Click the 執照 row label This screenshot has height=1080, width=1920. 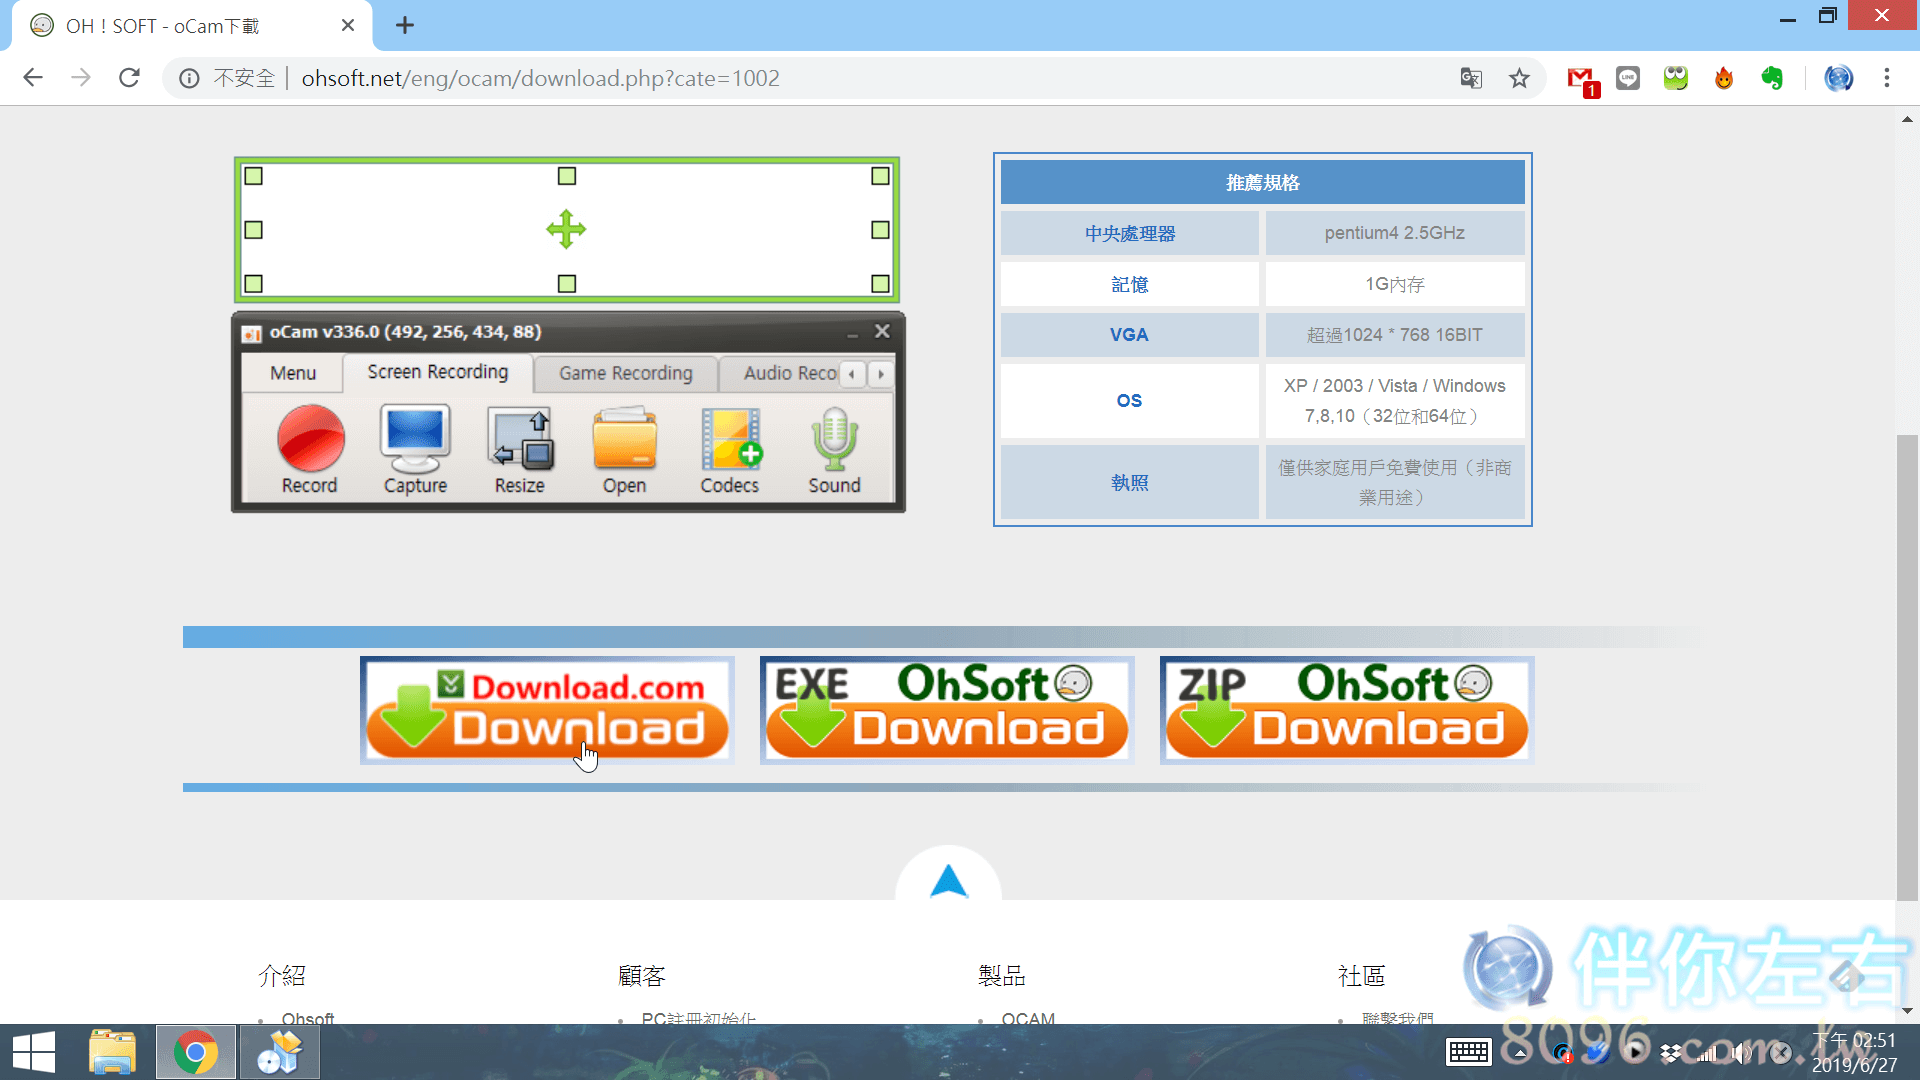click(1130, 482)
